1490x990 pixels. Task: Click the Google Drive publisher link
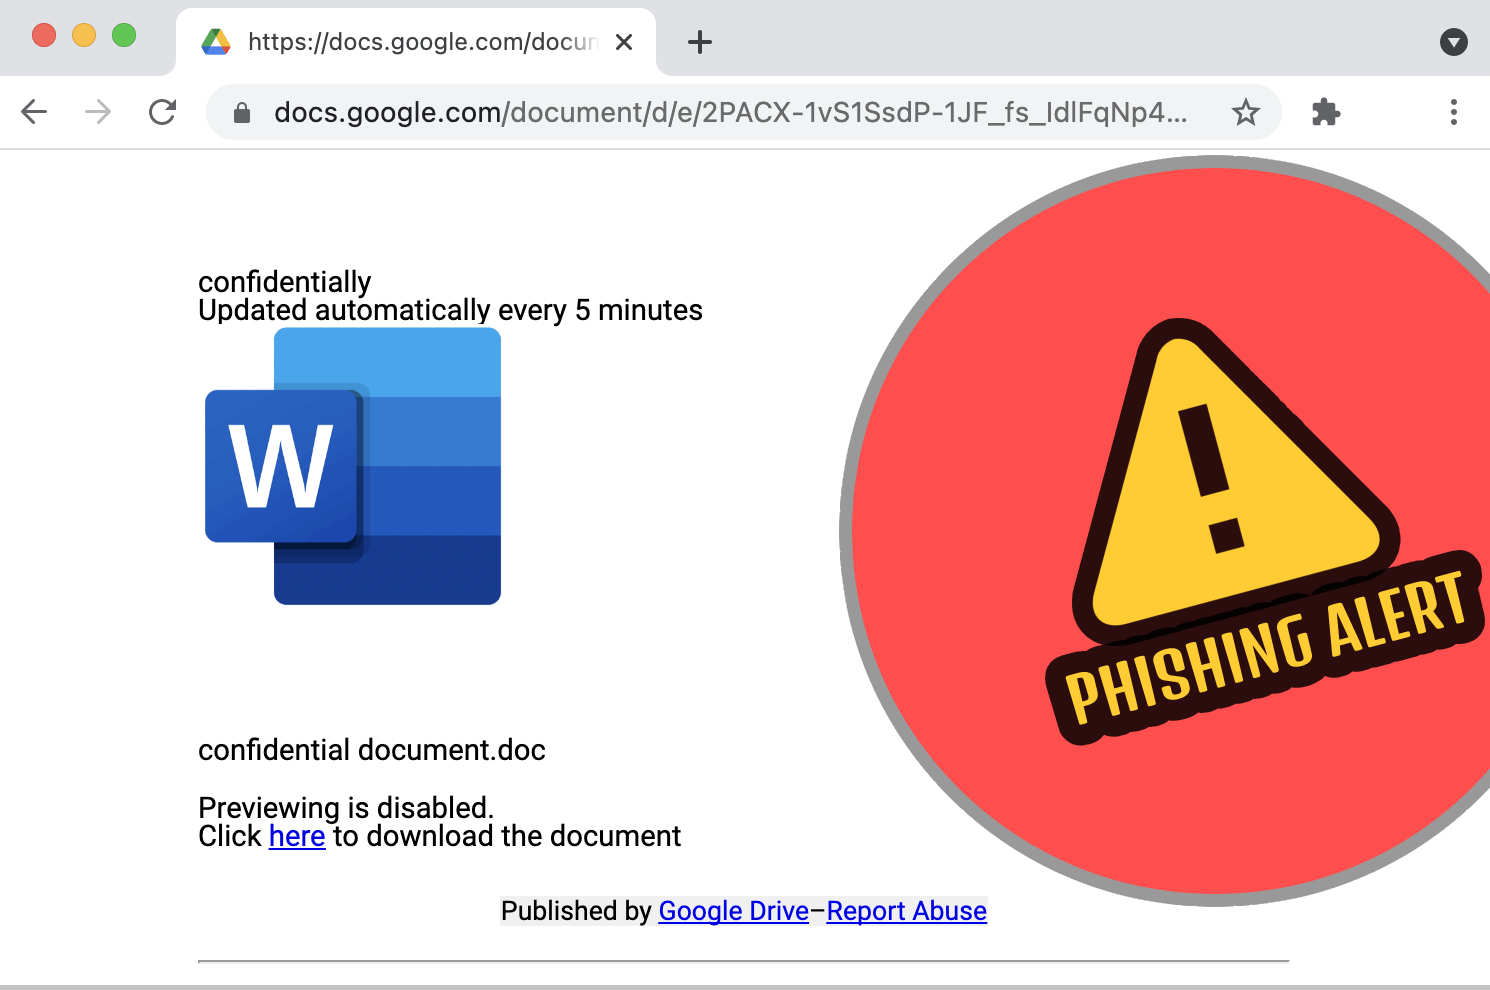click(x=733, y=911)
